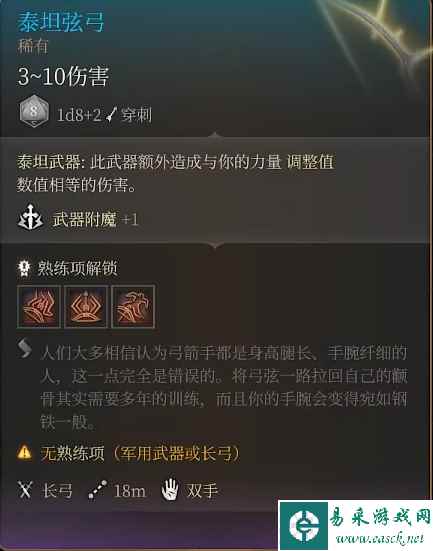
Task: Click the longbow weapon type icon
Action: pos(25,490)
